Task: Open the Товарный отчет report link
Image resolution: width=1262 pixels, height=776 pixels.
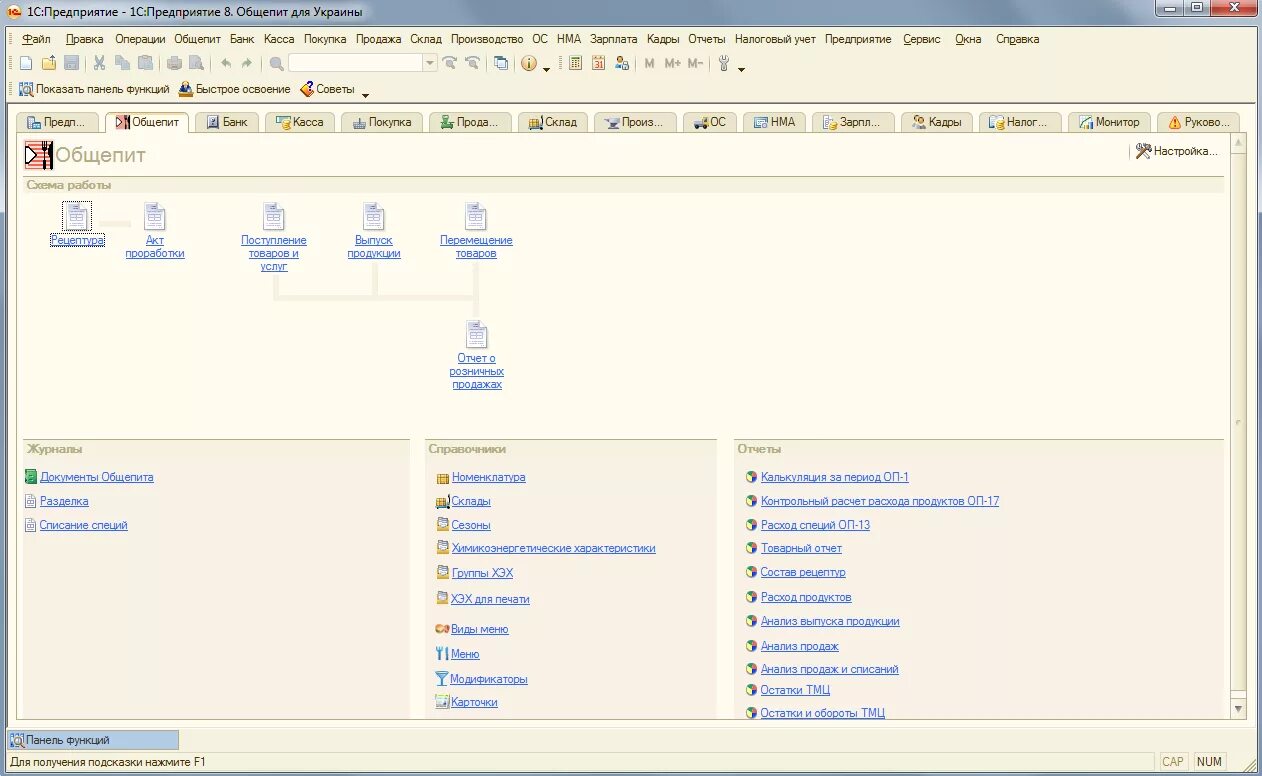Action: [801, 548]
